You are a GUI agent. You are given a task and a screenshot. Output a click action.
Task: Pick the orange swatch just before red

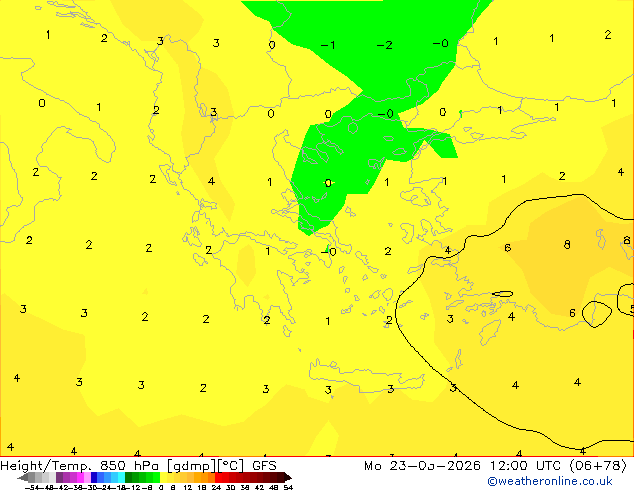tap(211, 477)
